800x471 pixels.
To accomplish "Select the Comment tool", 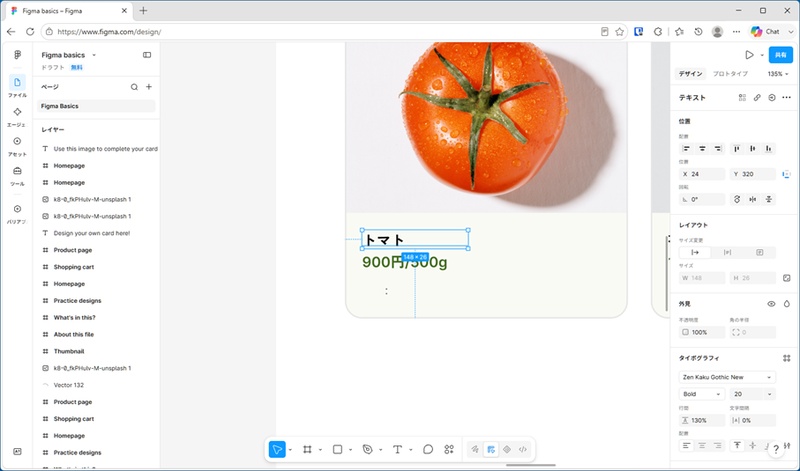I will click(428, 449).
